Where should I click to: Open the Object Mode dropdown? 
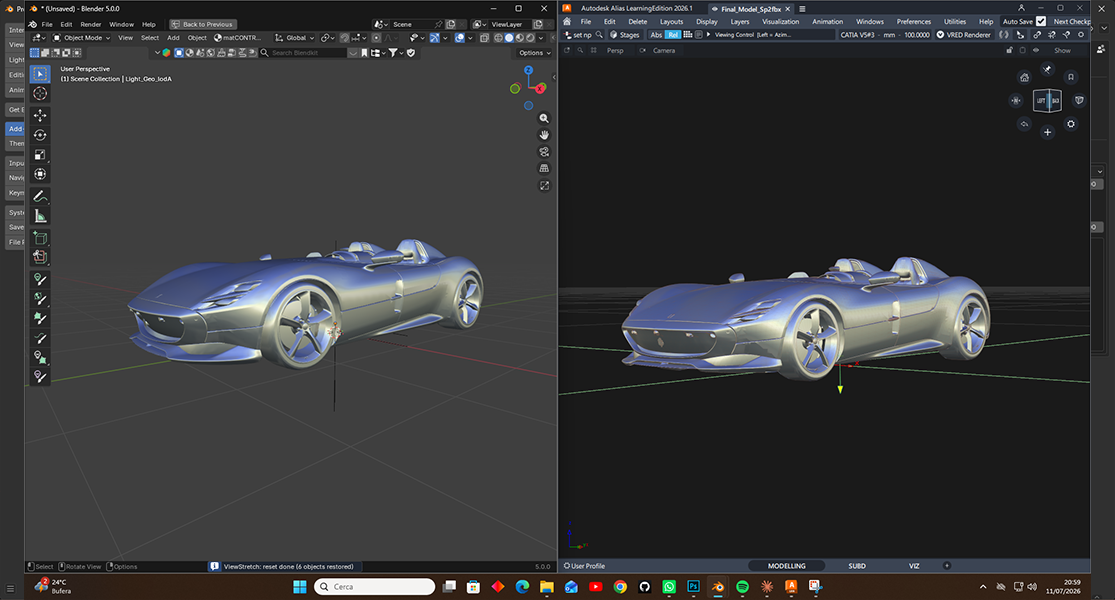coord(82,38)
